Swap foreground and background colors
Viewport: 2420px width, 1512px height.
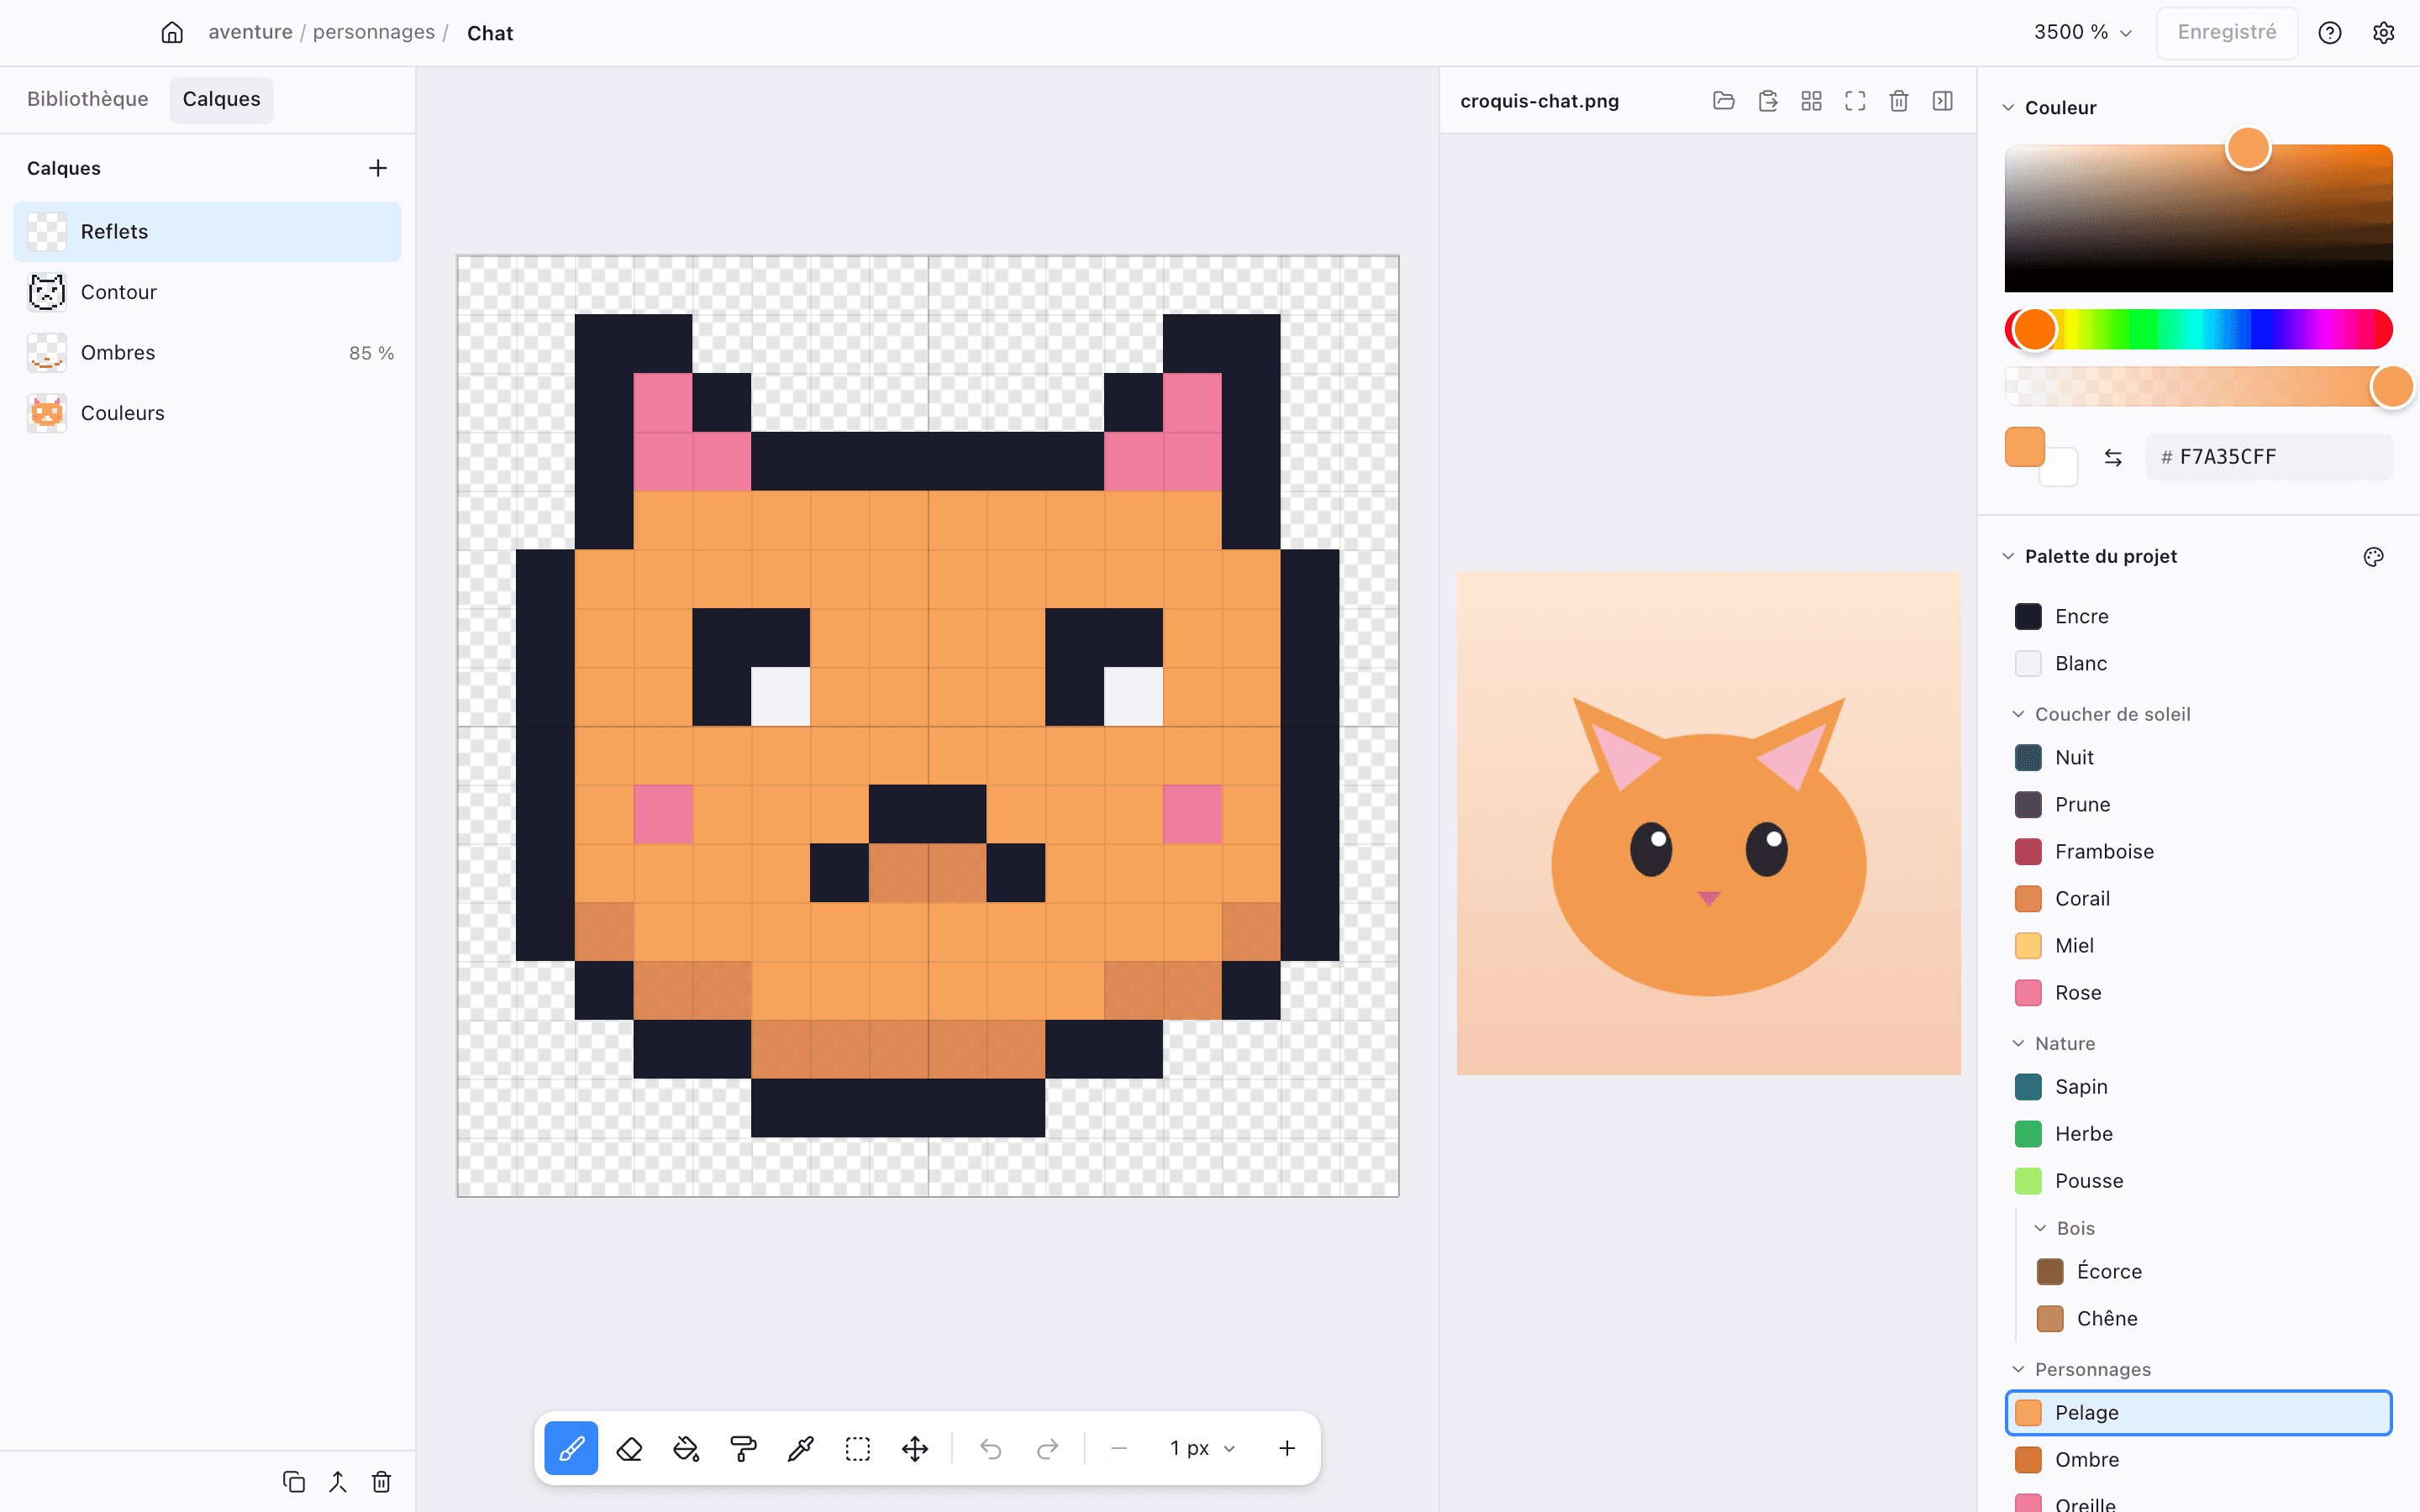click(2113, 457)
